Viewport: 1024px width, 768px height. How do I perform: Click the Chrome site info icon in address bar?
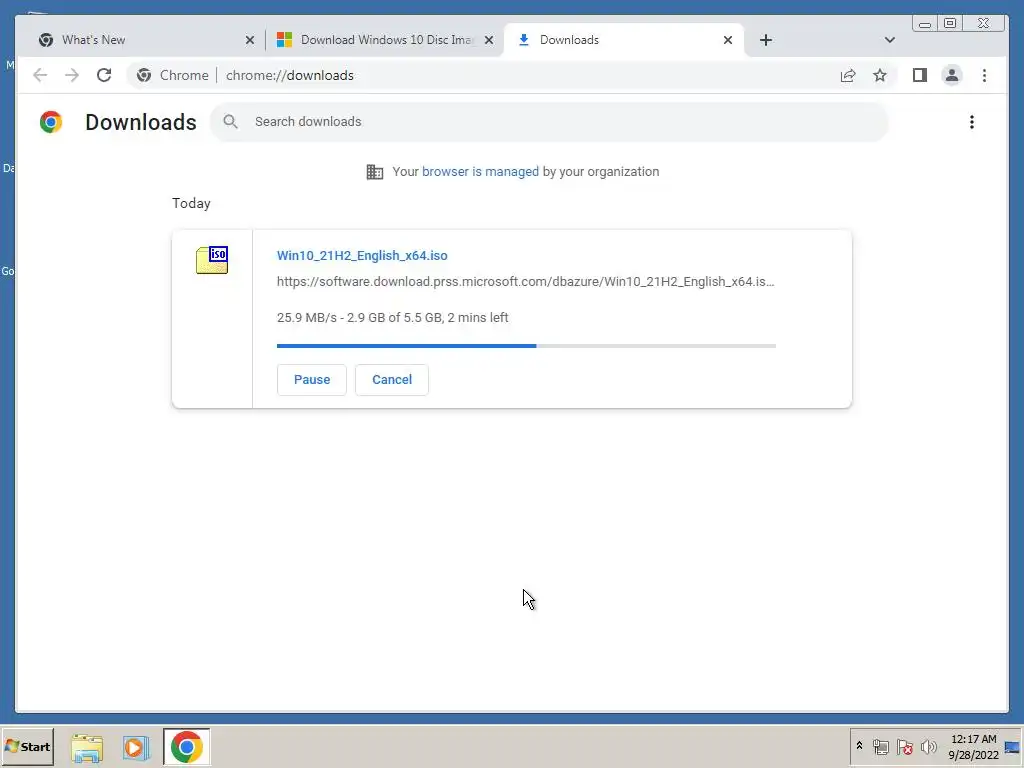click(x=144, y=75)
